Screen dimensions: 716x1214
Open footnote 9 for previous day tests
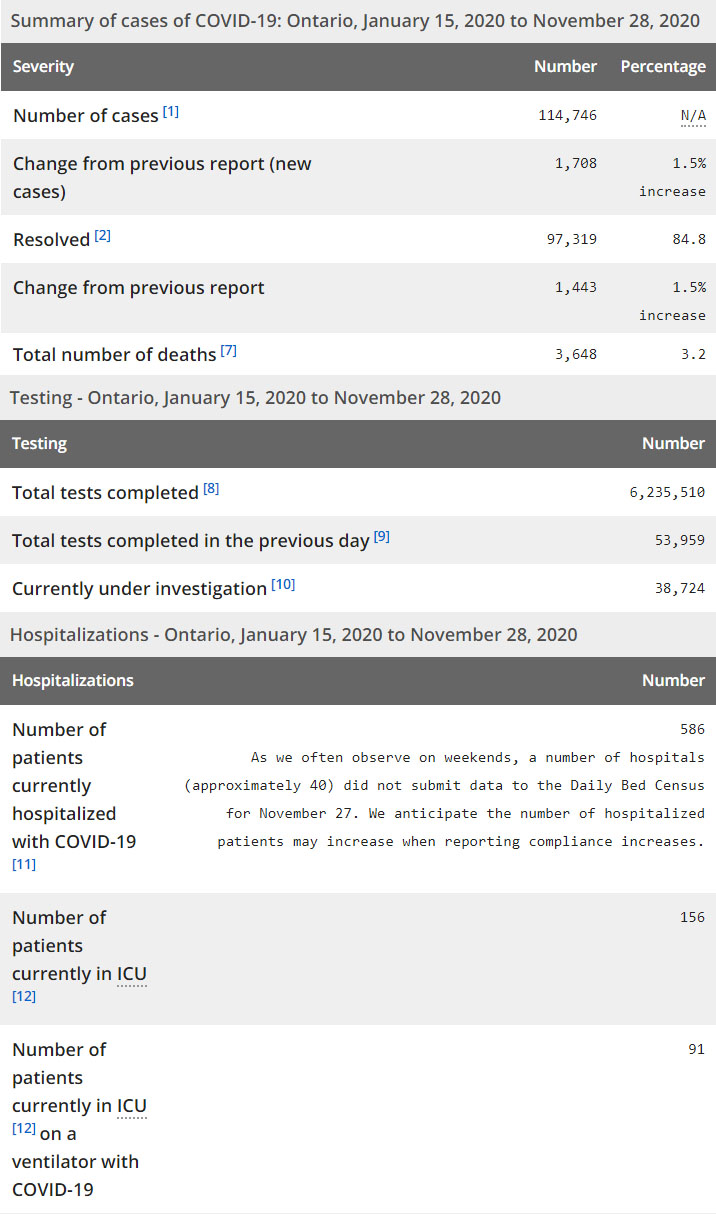[x=382, y=537]
